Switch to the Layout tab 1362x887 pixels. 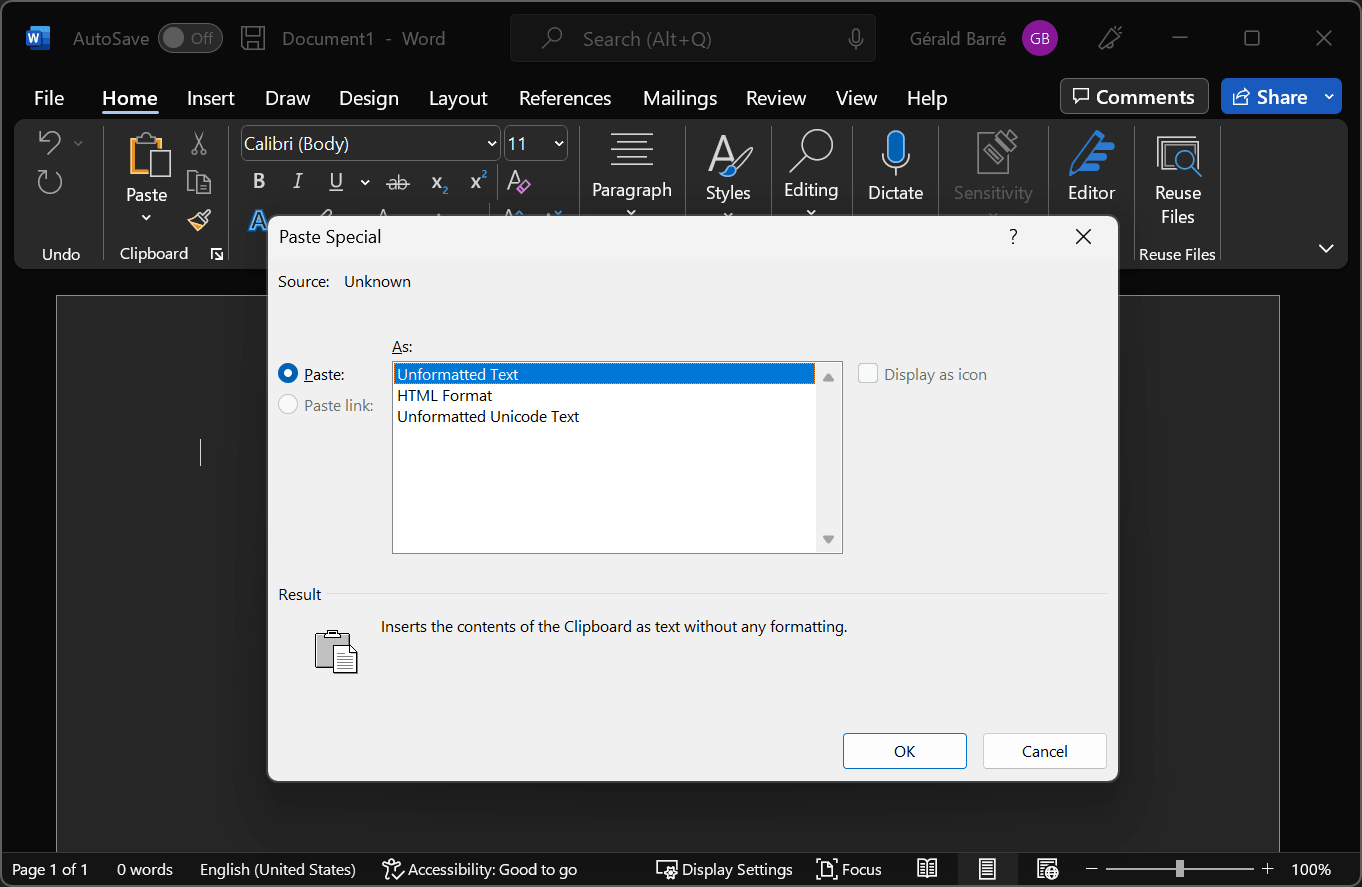(458, 98)
